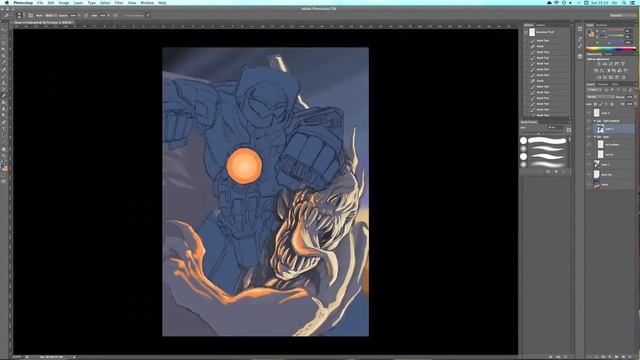Click the color spectrum ramp
The image size is (640, 360).
tap(610, 49)
